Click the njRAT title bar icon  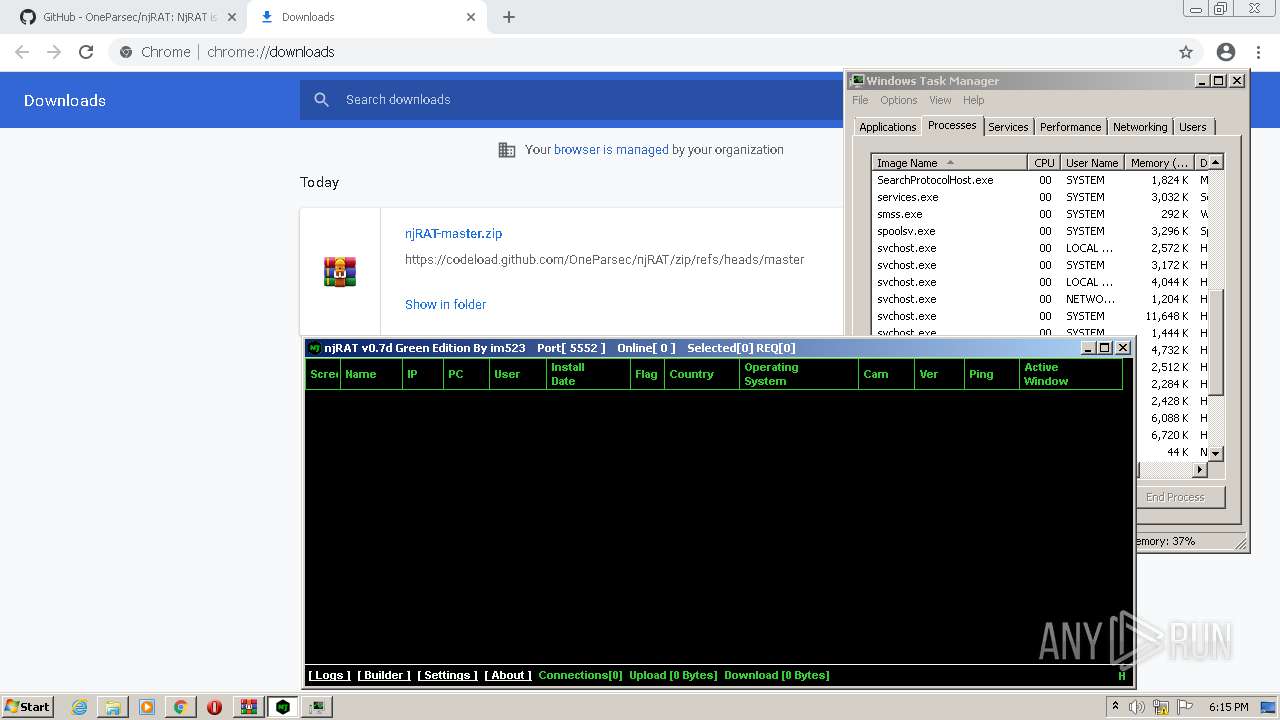pos(315,348)
